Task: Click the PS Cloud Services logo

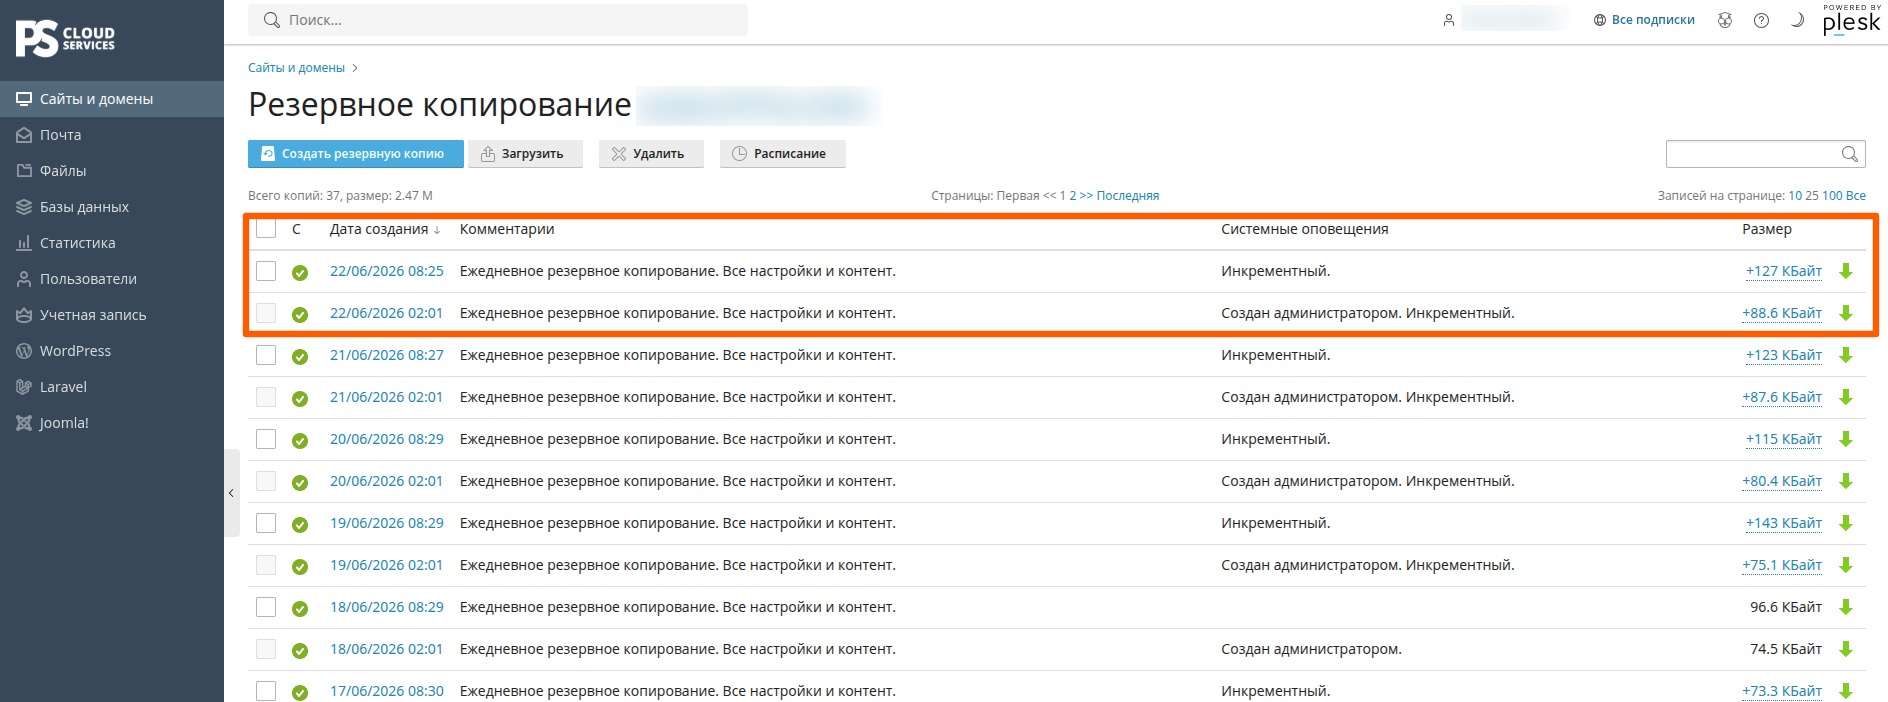Action: pos(66,39)
